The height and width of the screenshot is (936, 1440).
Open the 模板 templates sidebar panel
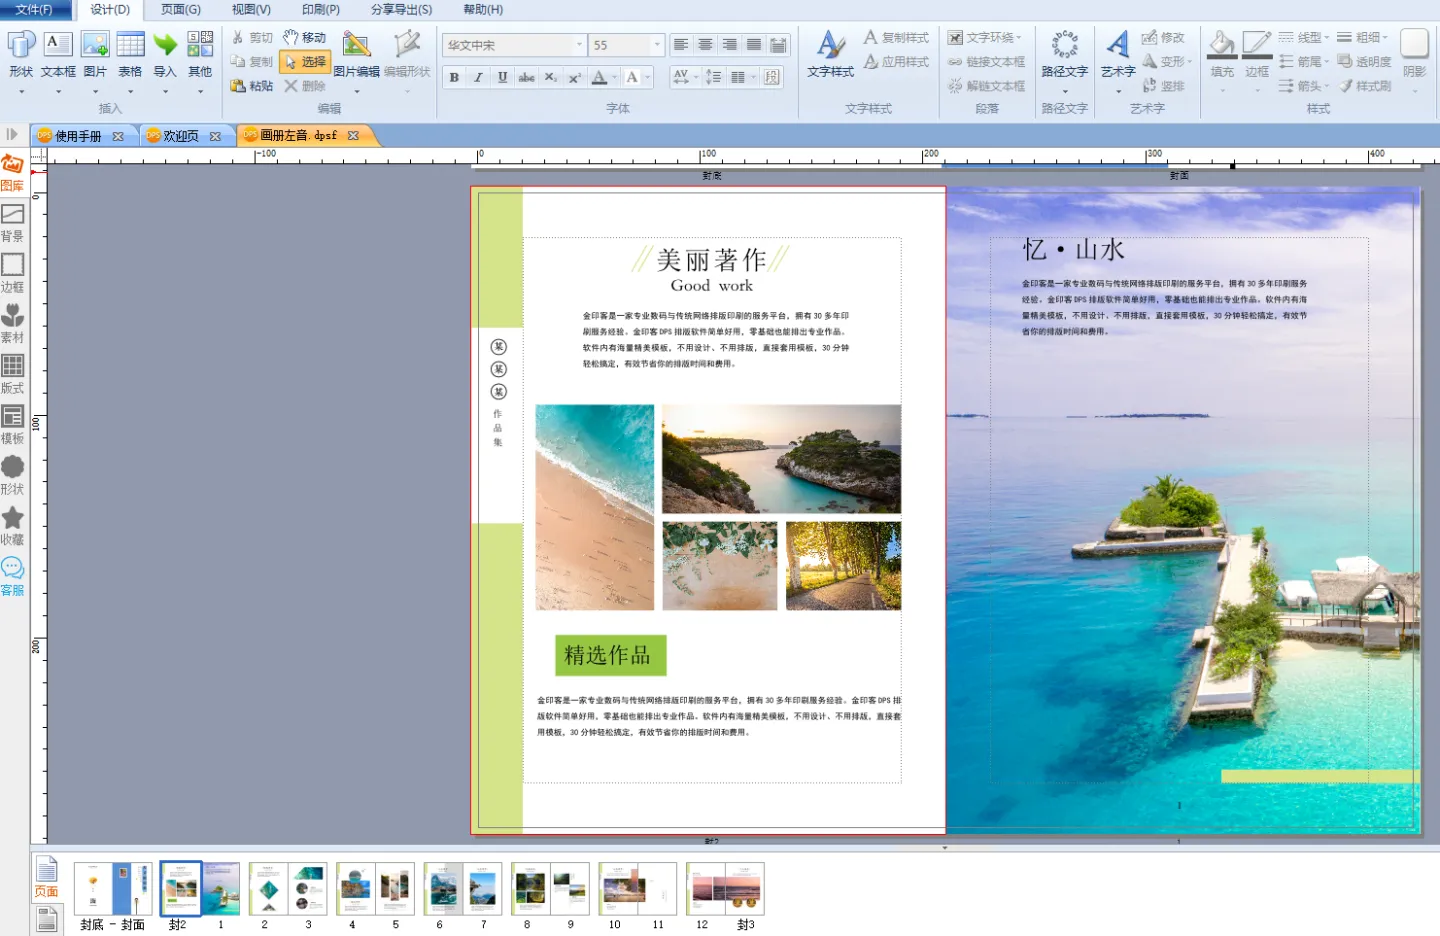click(12, 424)
